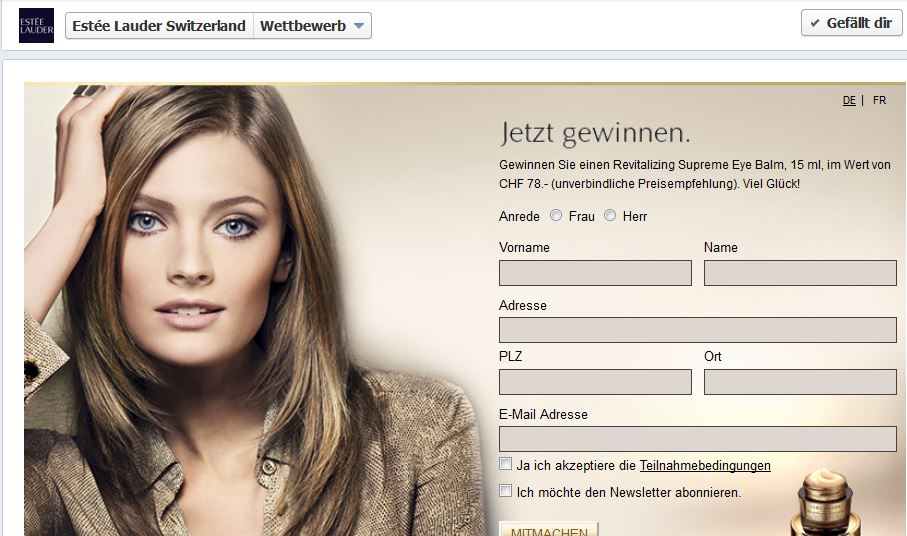This screenshot has width=907, height=536.
Task: Click the Adresse input field
Action: coord(697,330)
